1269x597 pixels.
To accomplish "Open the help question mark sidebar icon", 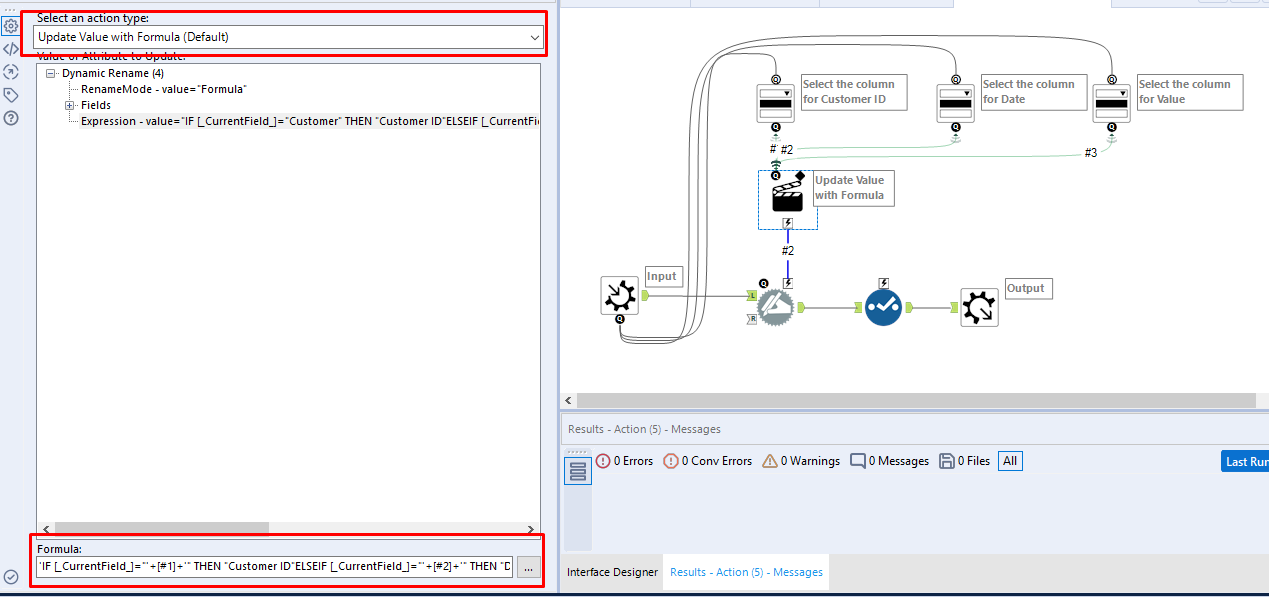I will [11, 118].
